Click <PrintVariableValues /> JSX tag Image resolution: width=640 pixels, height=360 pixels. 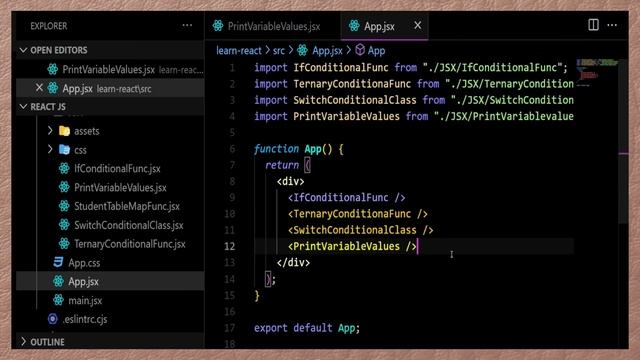[352, 247]
